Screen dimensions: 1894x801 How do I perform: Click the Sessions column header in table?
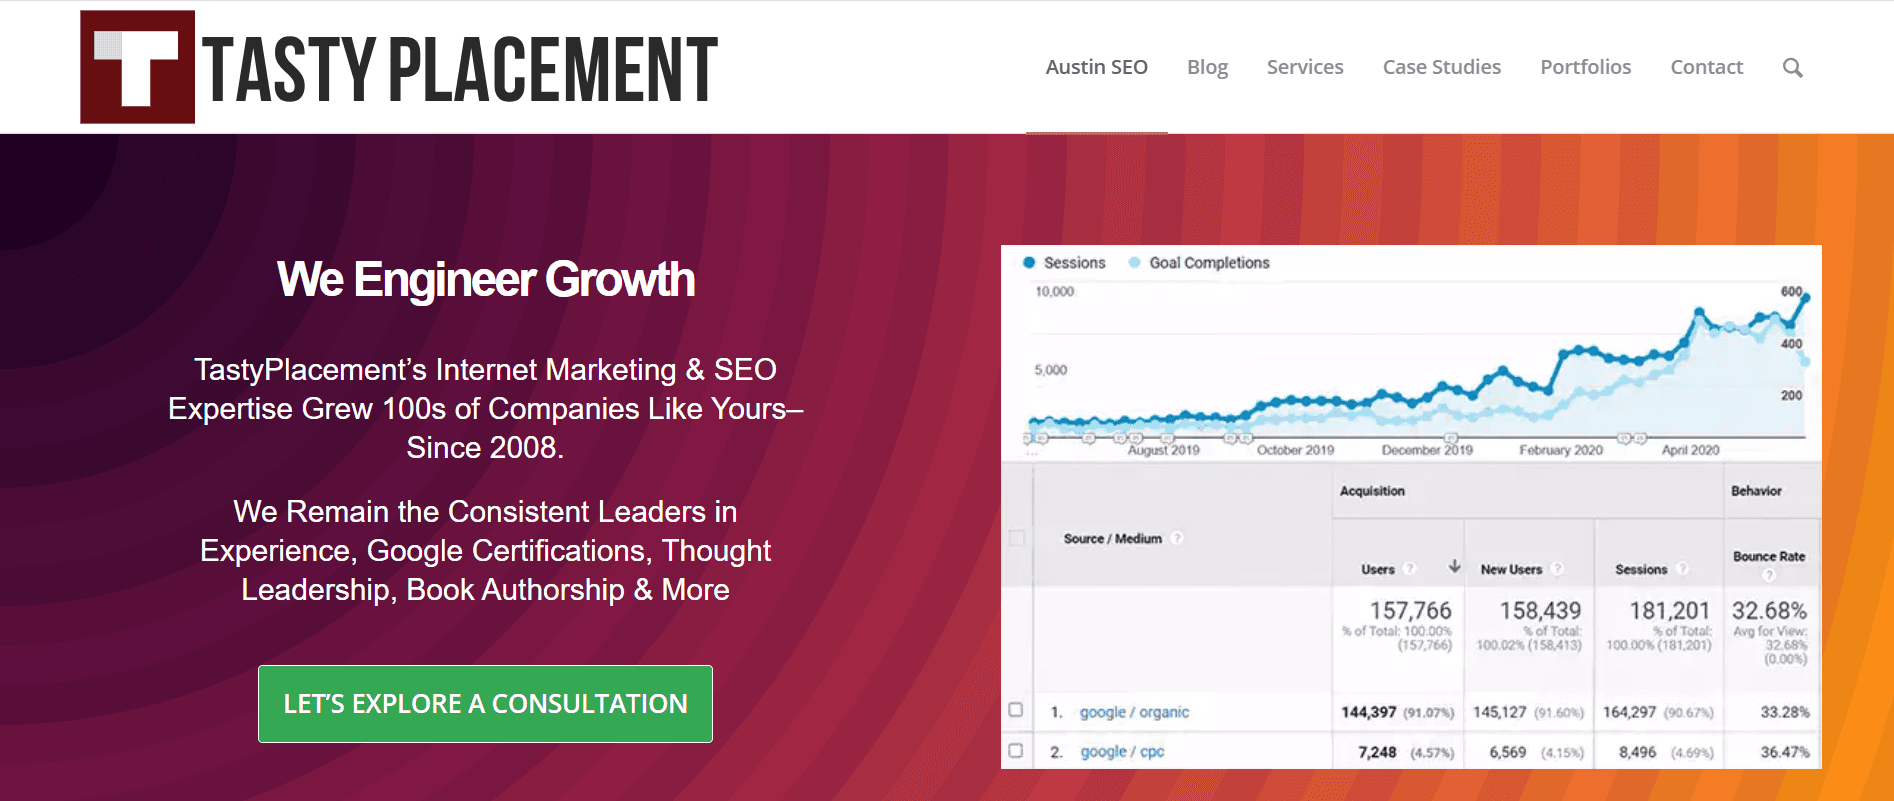pos(1641,569)
